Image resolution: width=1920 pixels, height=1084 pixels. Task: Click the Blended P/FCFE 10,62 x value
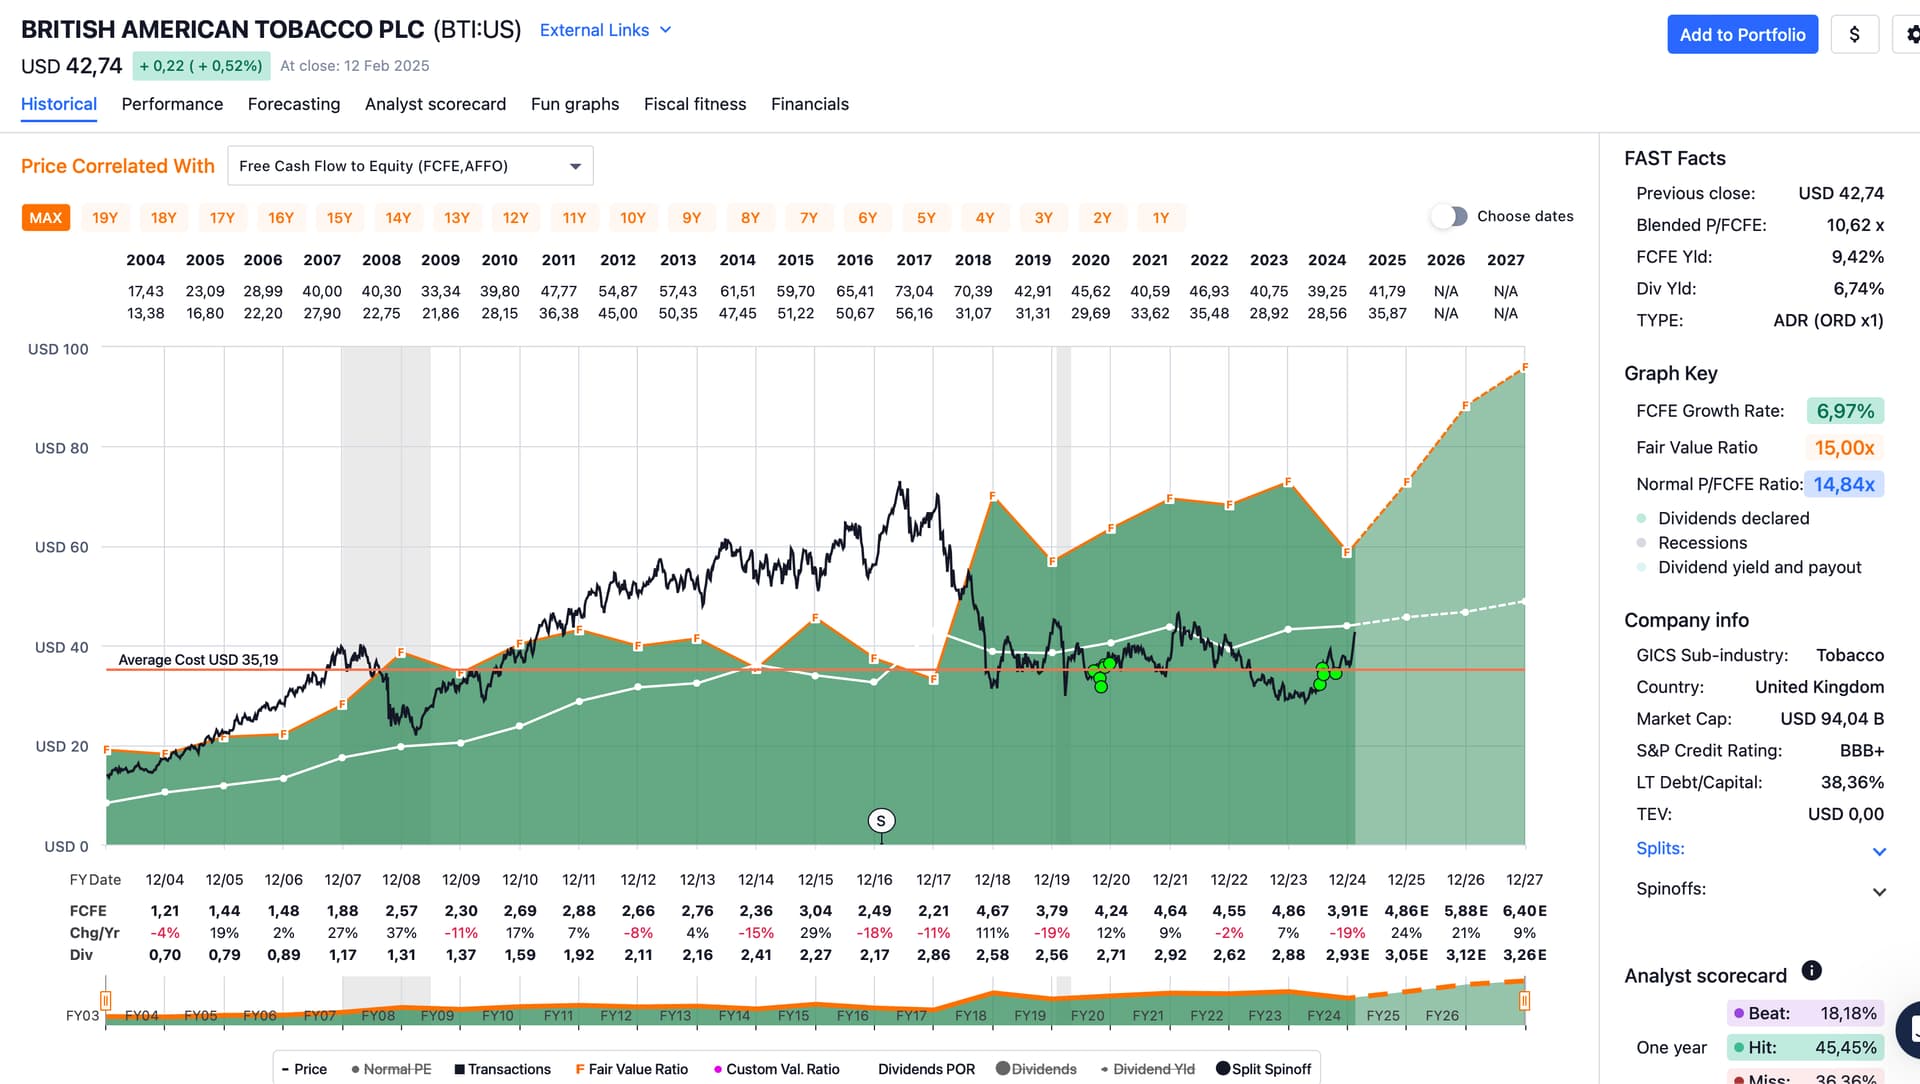1855,225
